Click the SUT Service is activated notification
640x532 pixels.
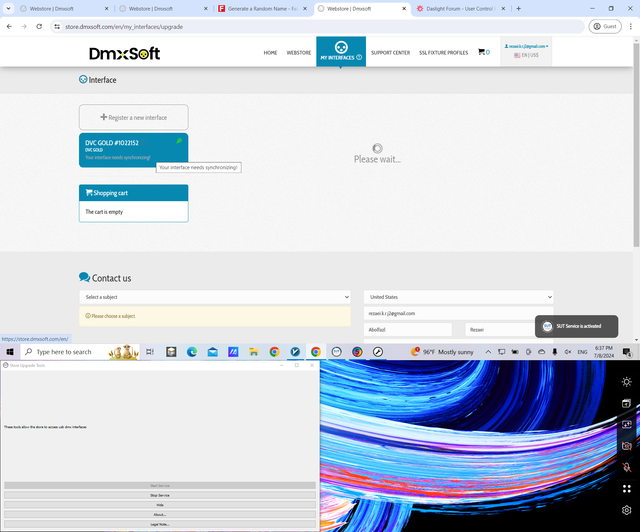pos(576,326)
